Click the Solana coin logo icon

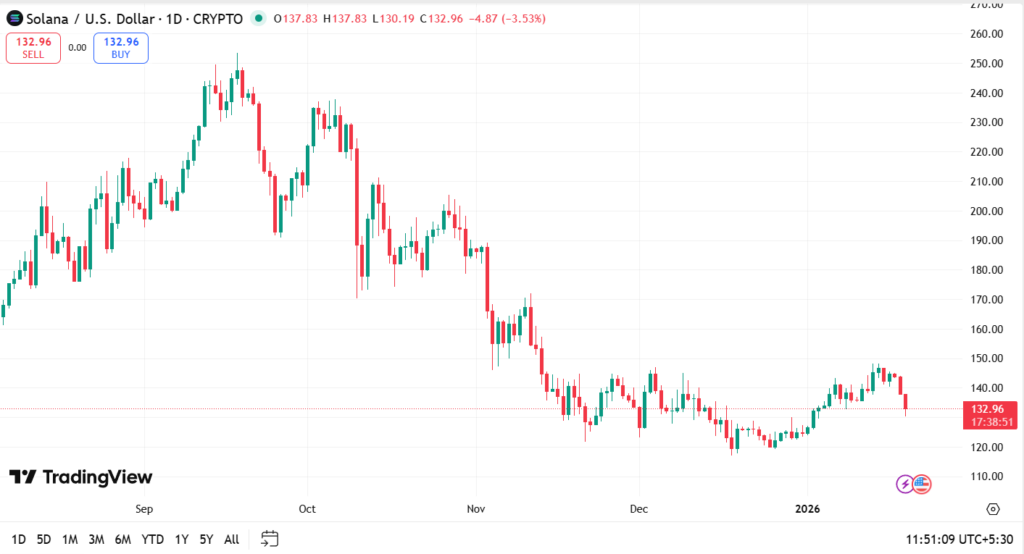click(x=14, y=18)
